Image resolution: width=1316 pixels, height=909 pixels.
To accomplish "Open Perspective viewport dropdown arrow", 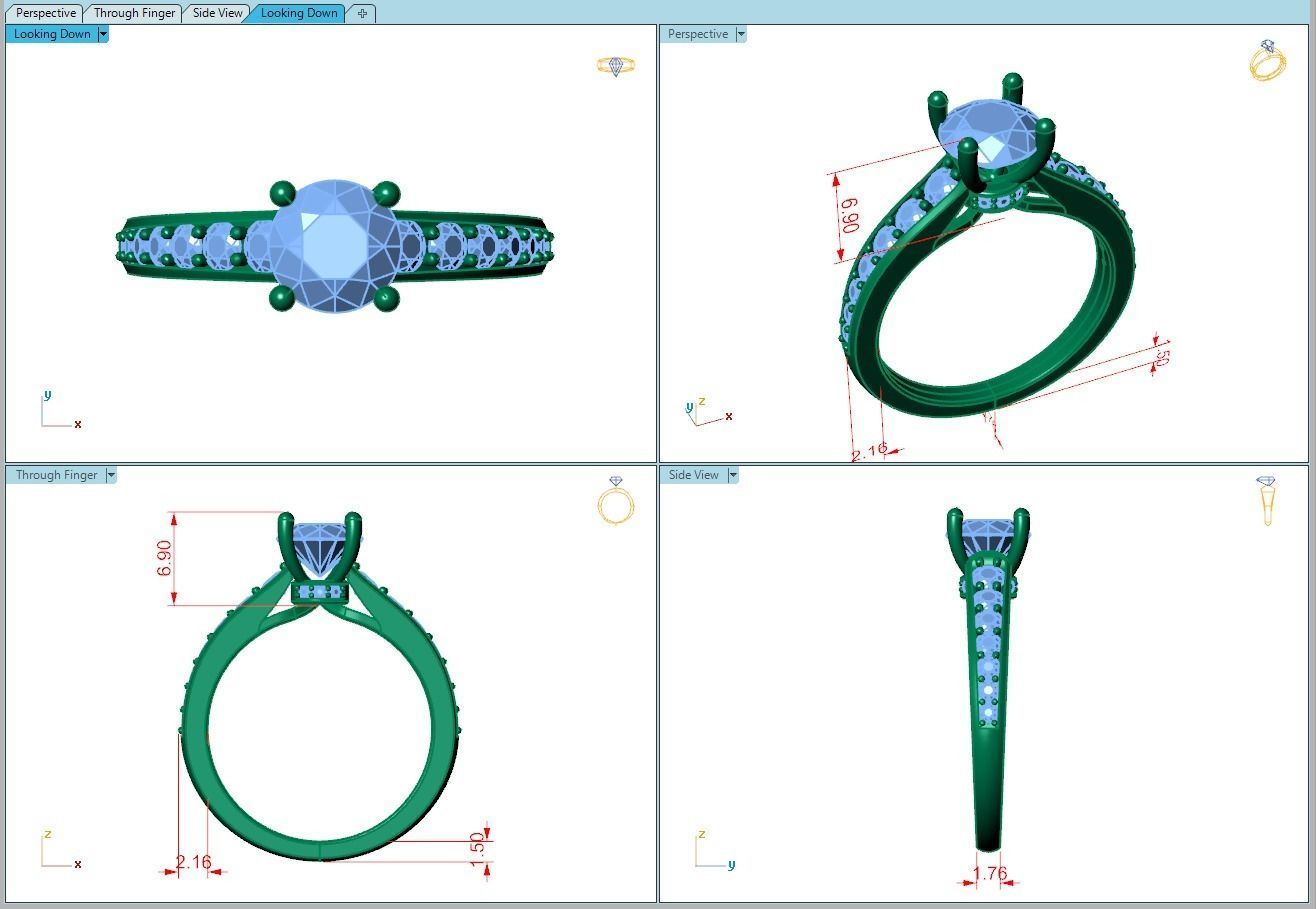I will tap(741, 34).
